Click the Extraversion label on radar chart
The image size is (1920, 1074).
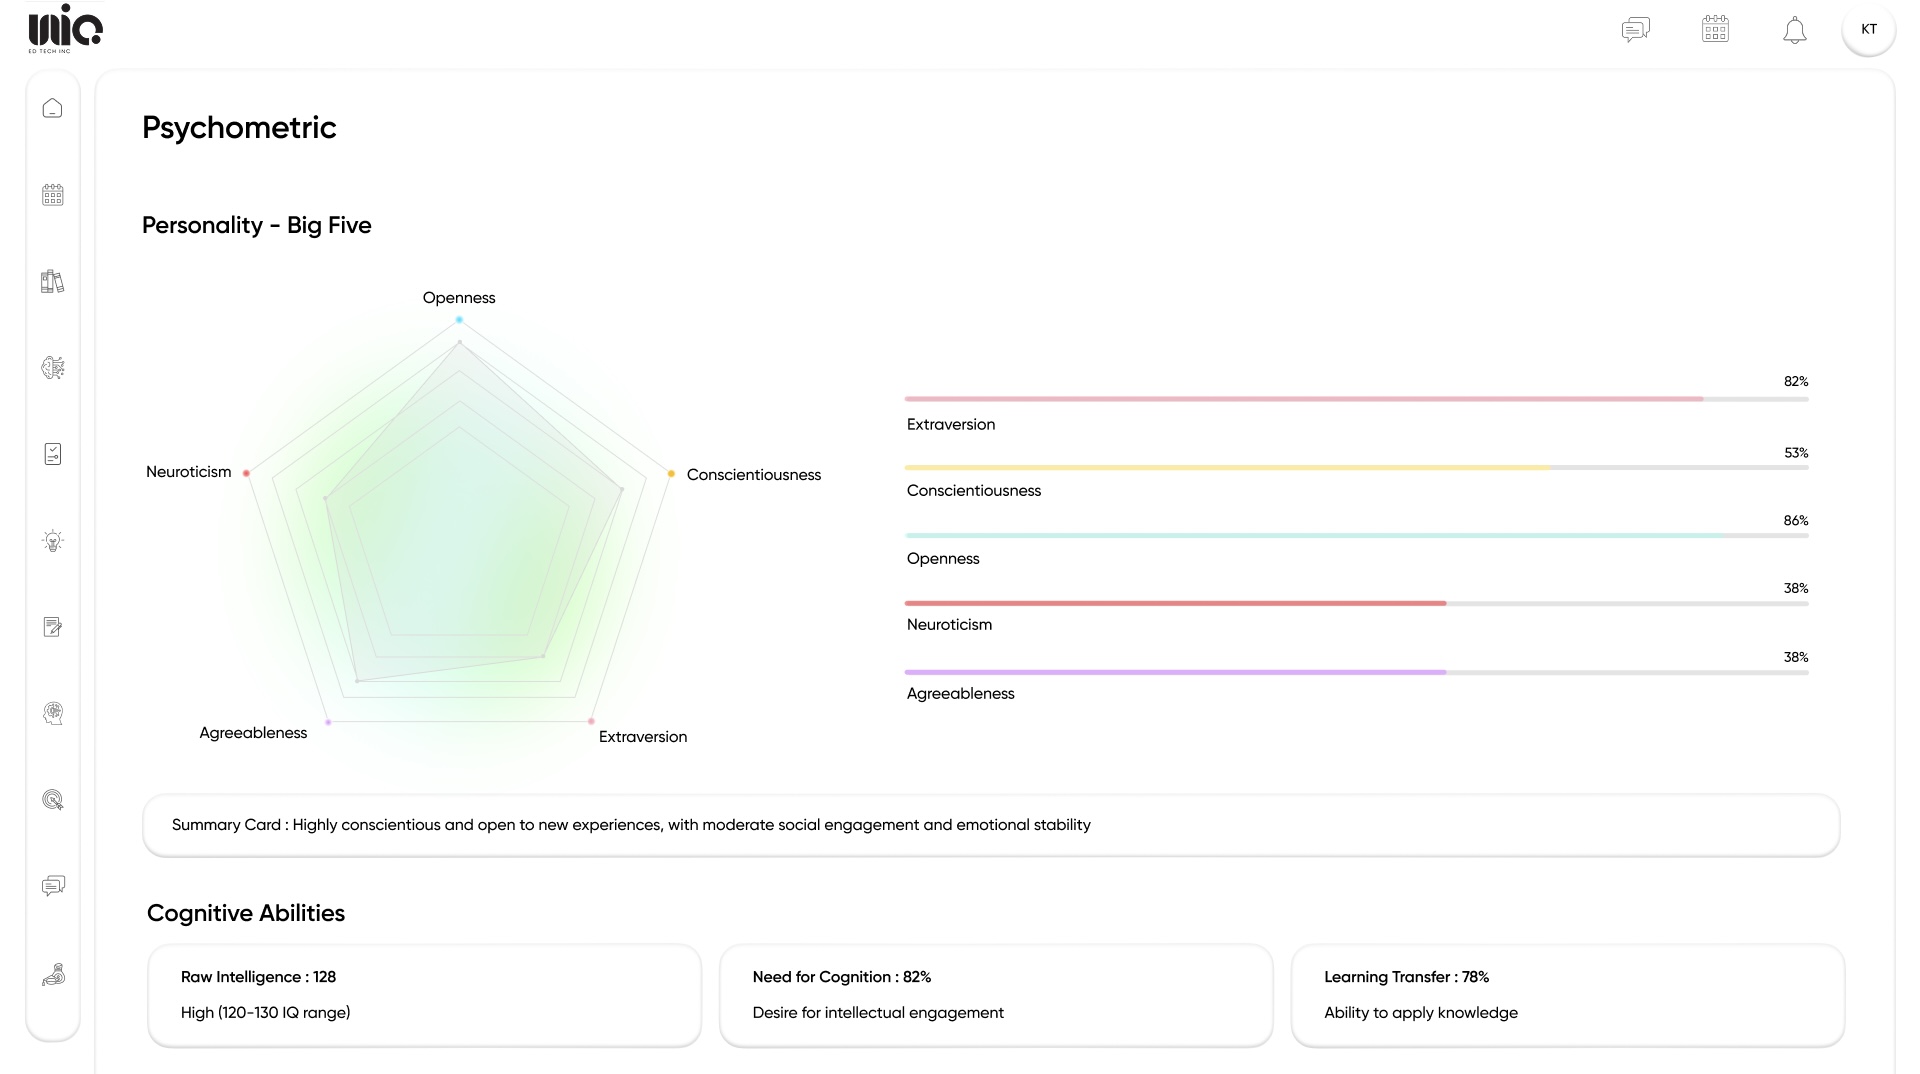[643, 737]
